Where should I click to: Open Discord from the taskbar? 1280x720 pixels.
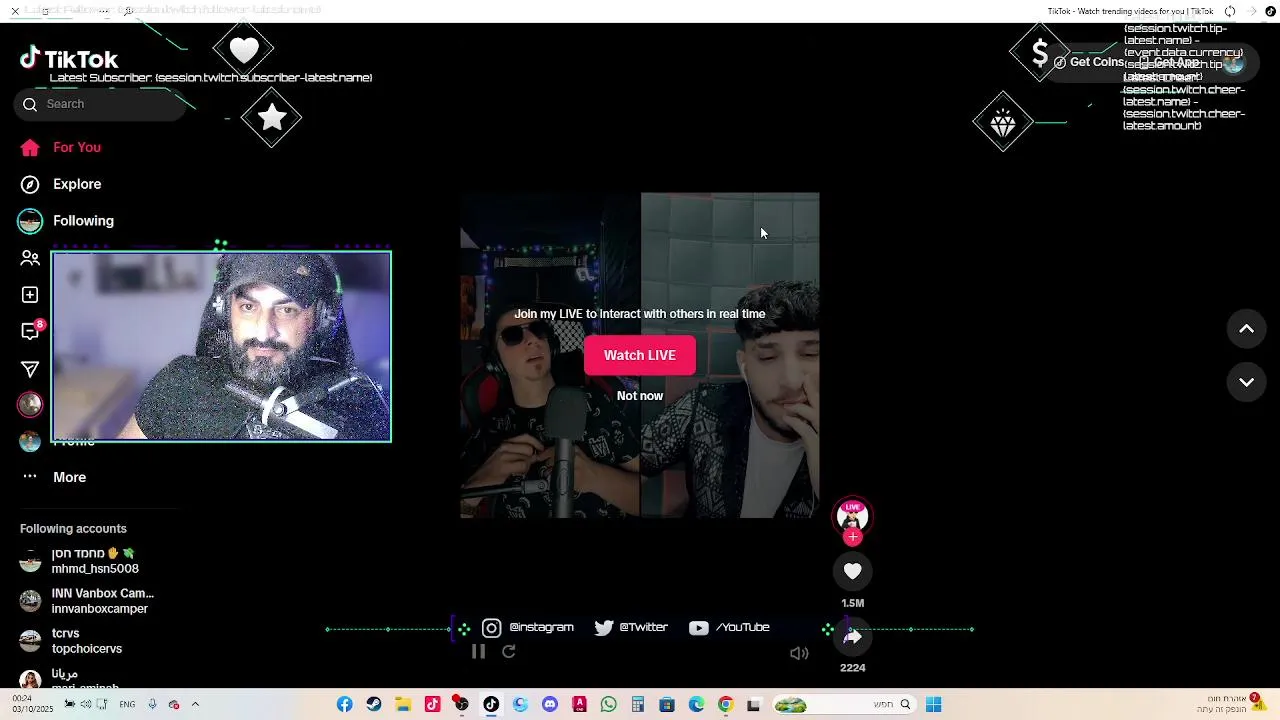coord(549,705)
